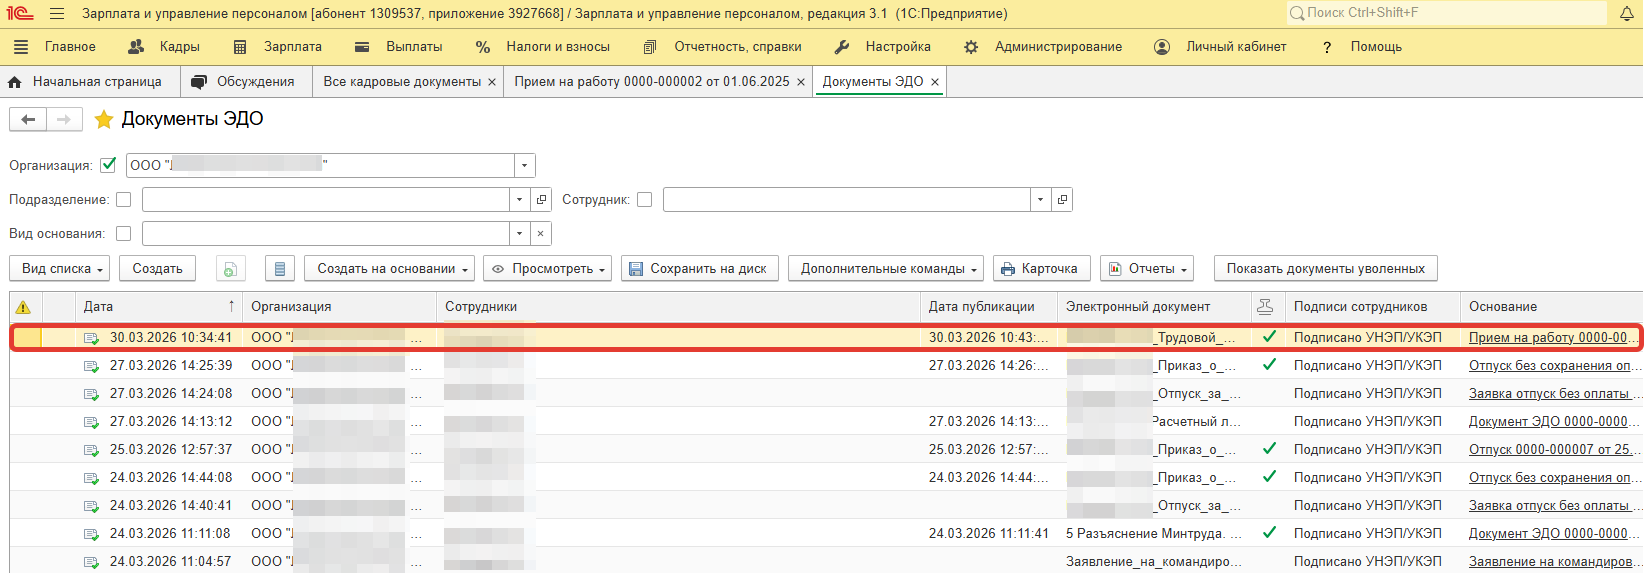Click the Показать документы уволенных button
This screenshot has width=1644, height=573.
1325,269
